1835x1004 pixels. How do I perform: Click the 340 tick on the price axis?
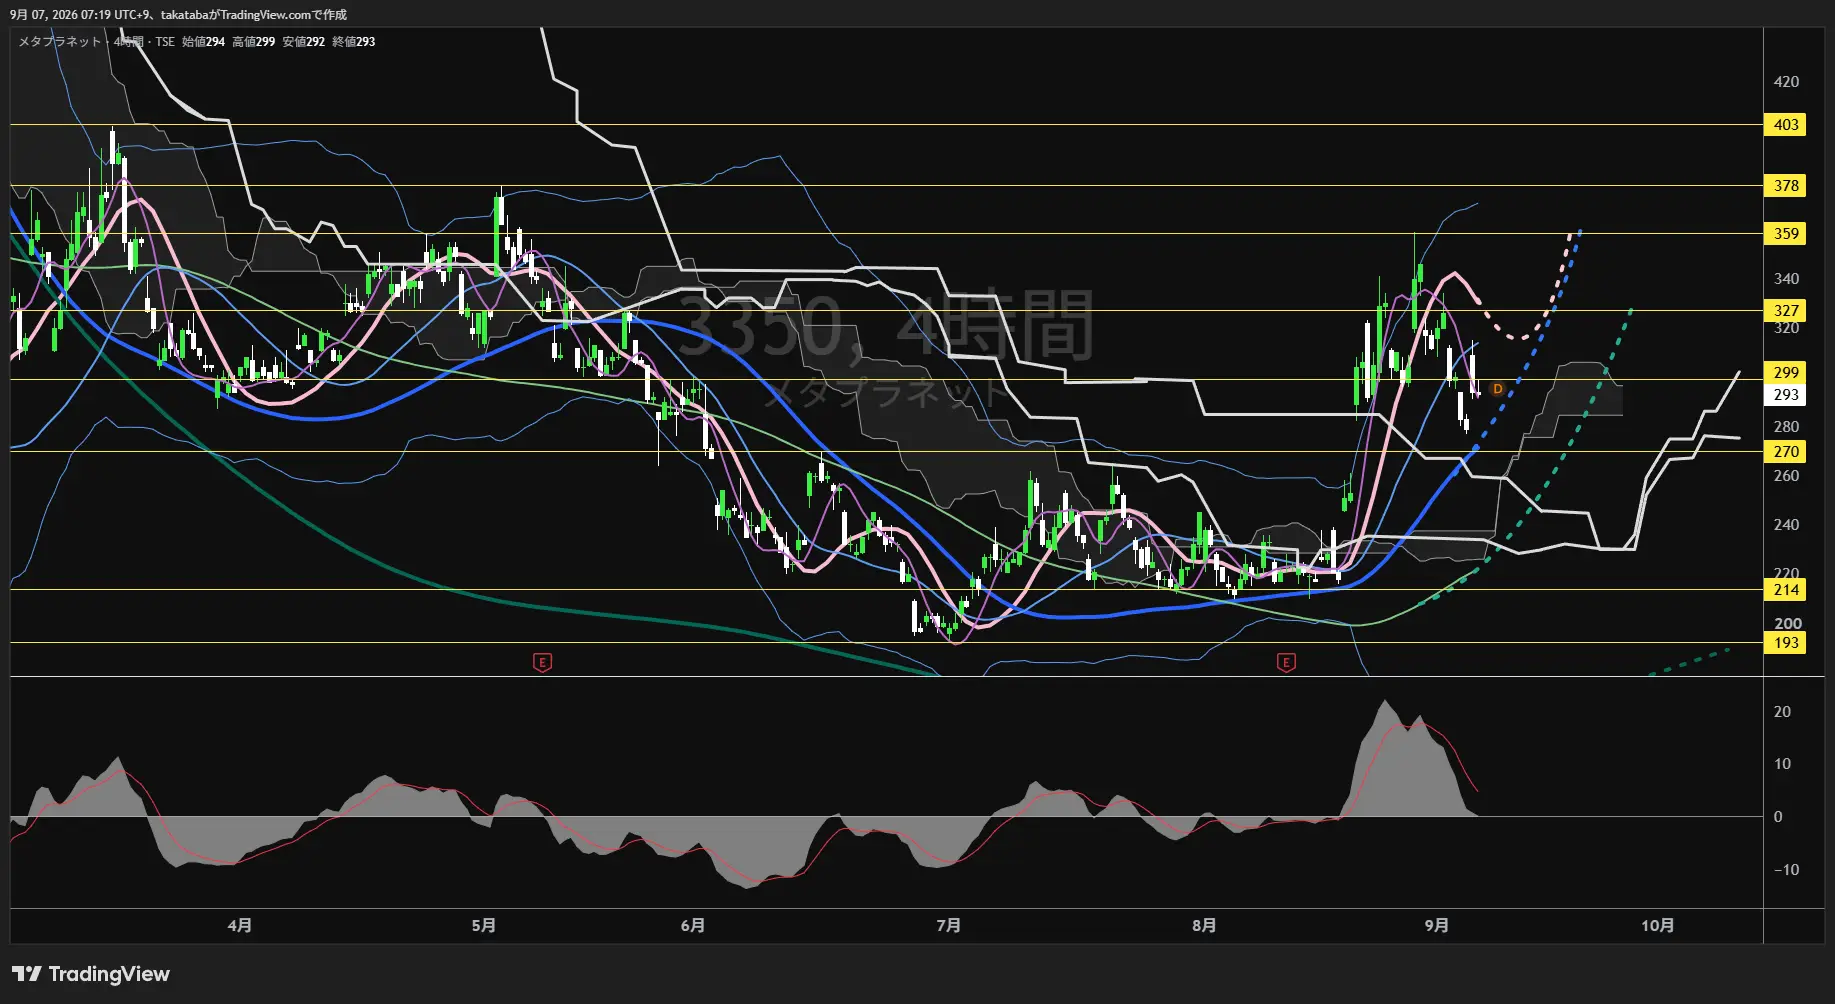(1786, 279)
